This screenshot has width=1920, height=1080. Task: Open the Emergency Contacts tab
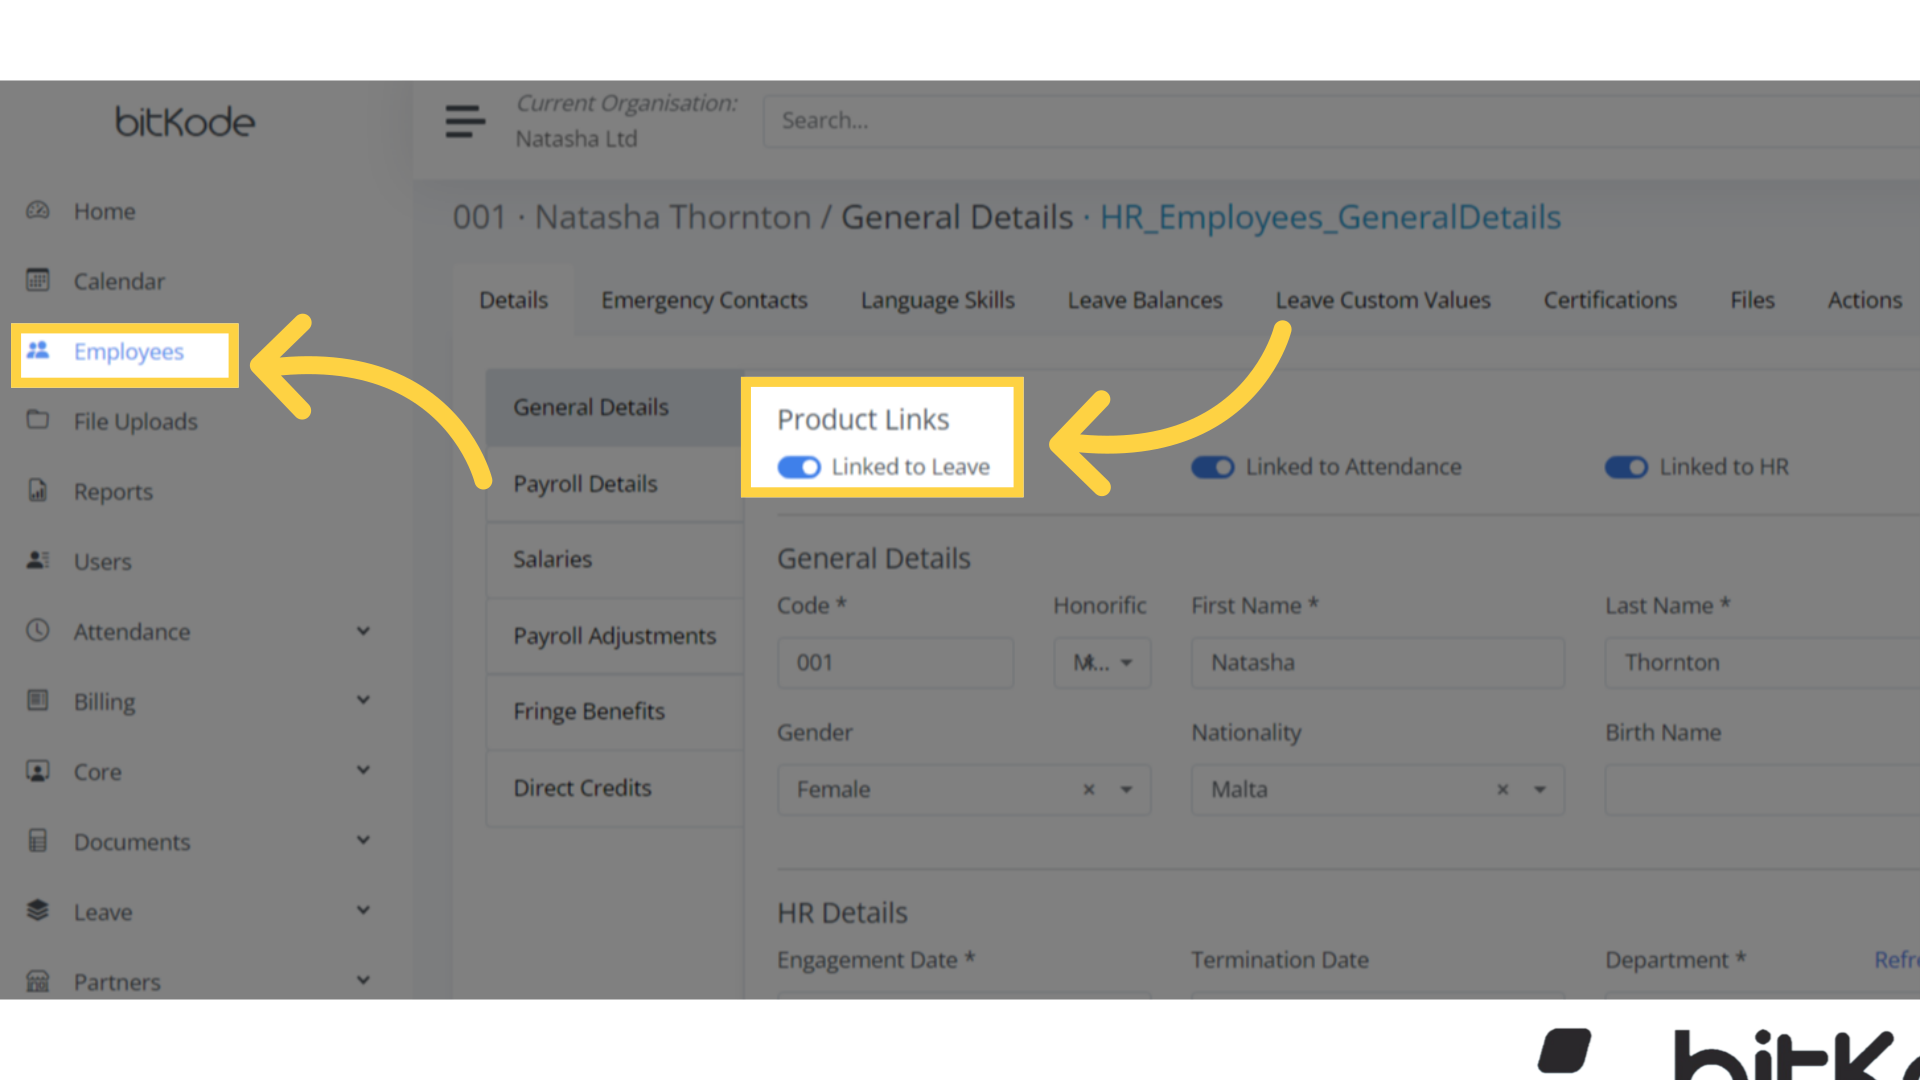[x=704, y=300]
